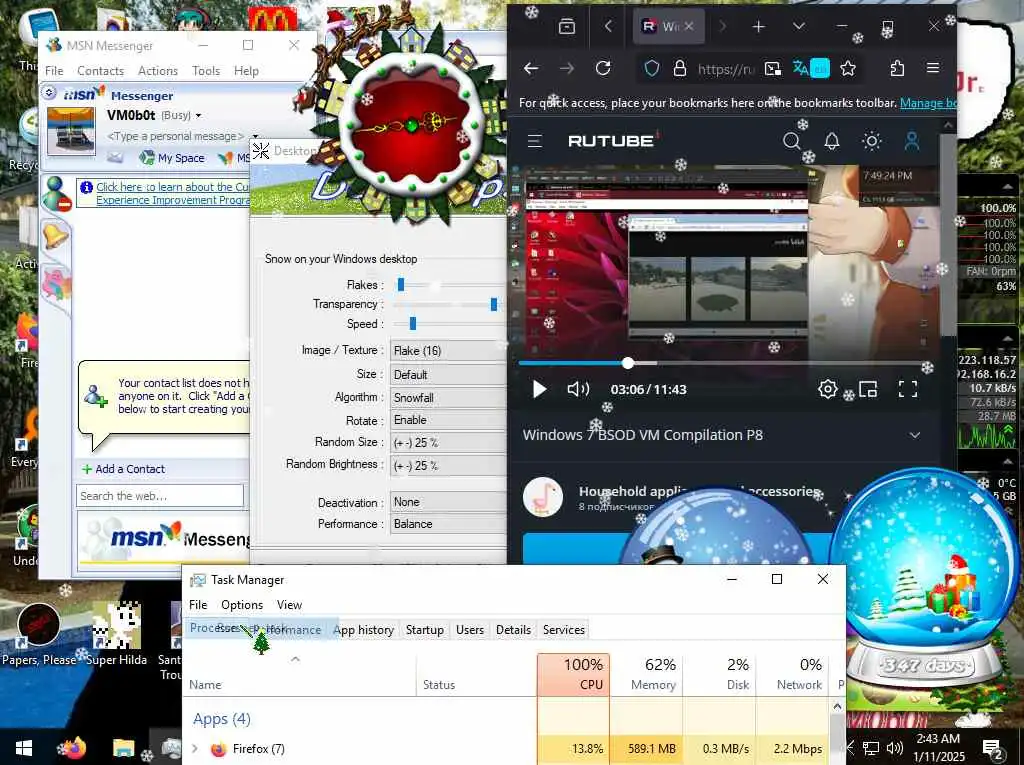Expand Windows 7 BSOD video description
Viewport: 1024px width, 765px height.
[915, 435]
